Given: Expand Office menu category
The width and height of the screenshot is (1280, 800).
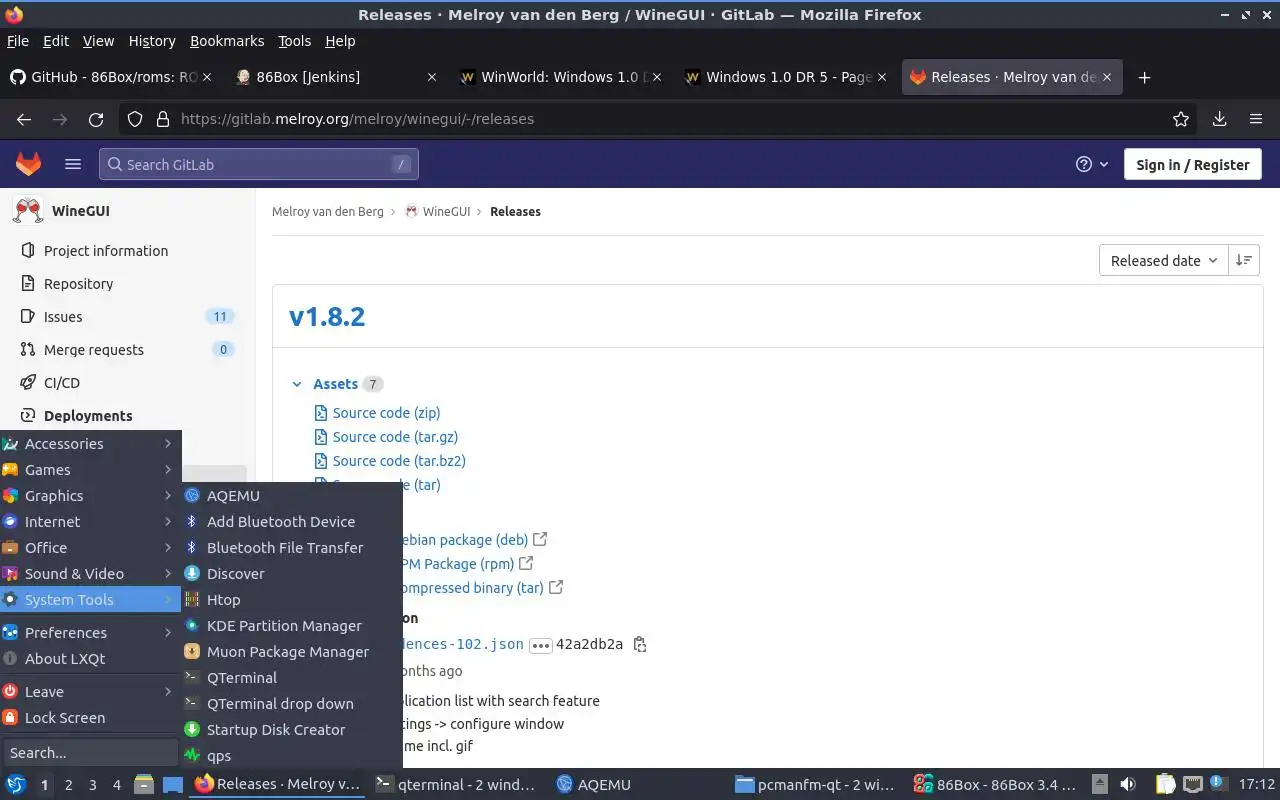Looking at the screenshot, I should (x=90, y=548).
